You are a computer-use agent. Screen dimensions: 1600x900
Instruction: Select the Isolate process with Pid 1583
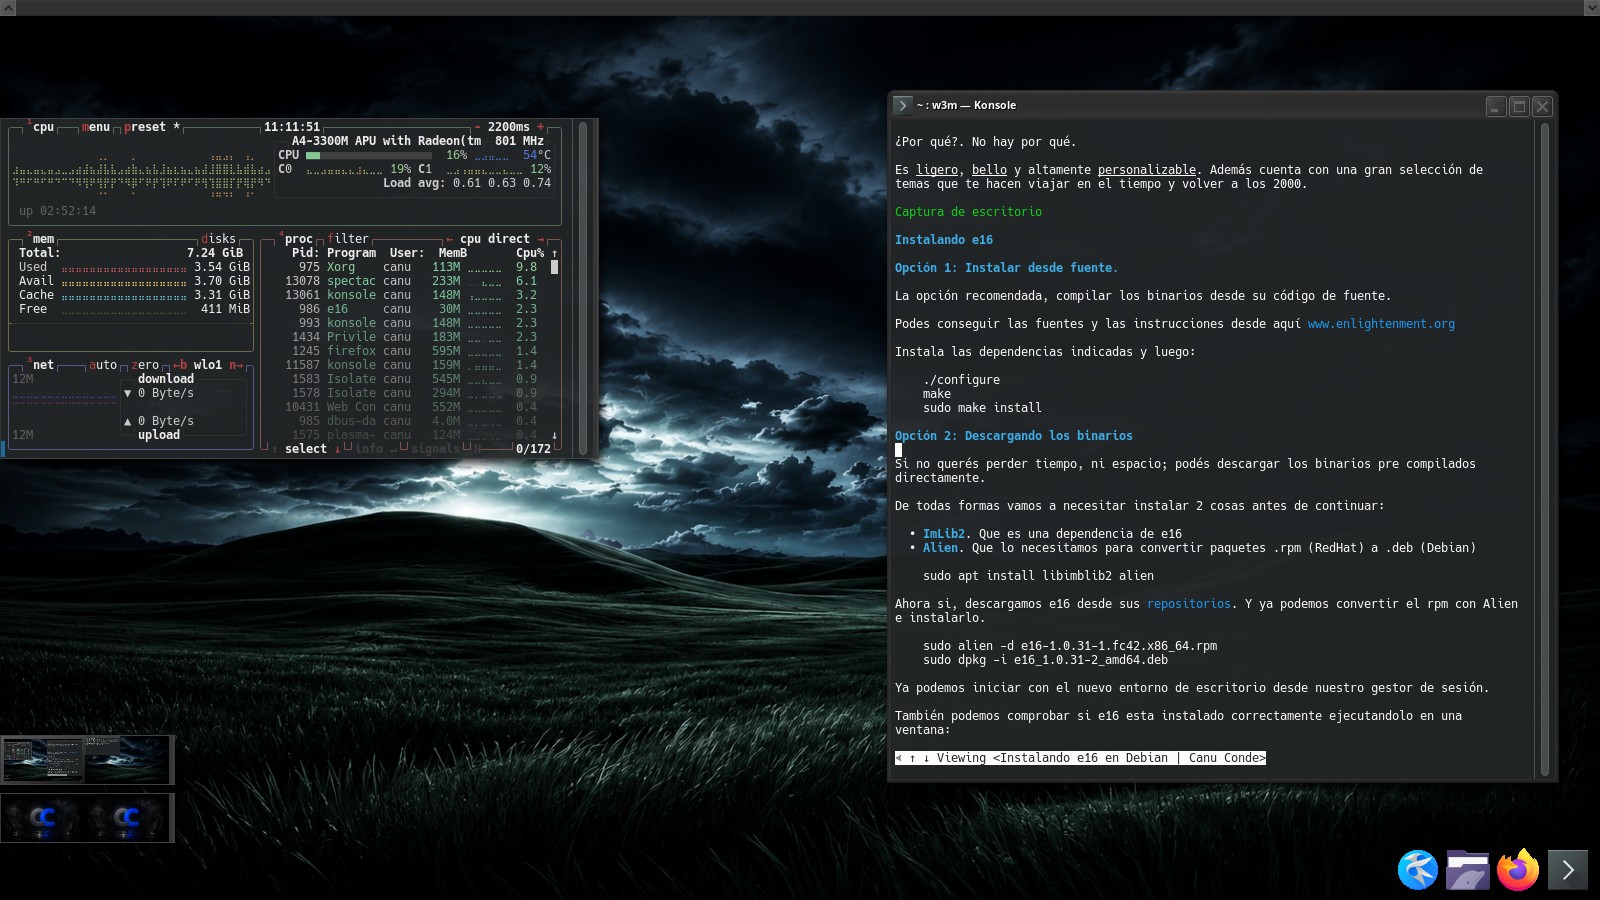(411, 379)
